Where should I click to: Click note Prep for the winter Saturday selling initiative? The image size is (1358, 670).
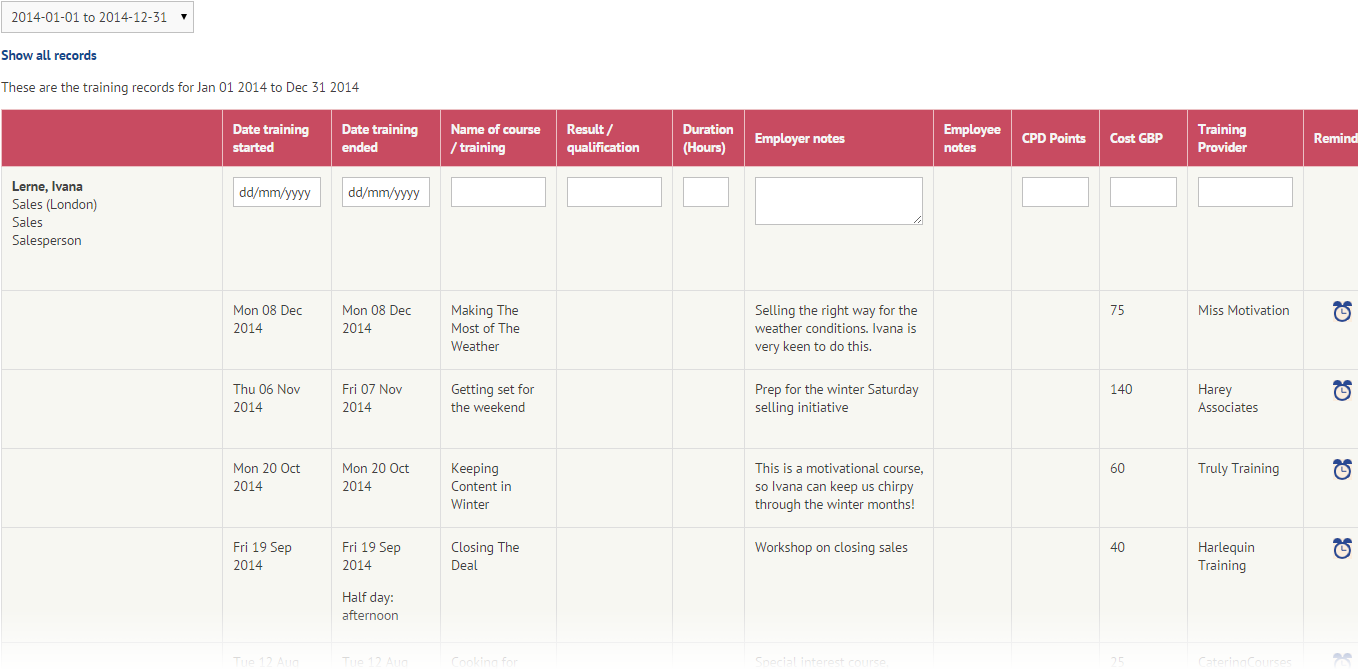(x=837, y=398)
